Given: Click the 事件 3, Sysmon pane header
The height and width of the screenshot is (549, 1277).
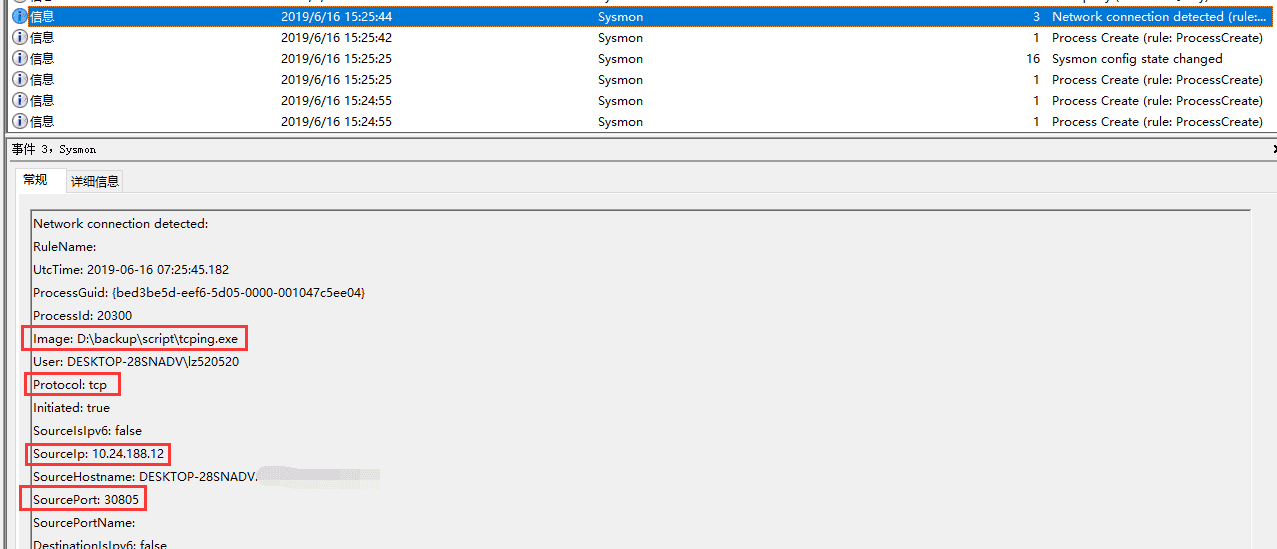Looking at the screenshot, I should click(54, 149).
